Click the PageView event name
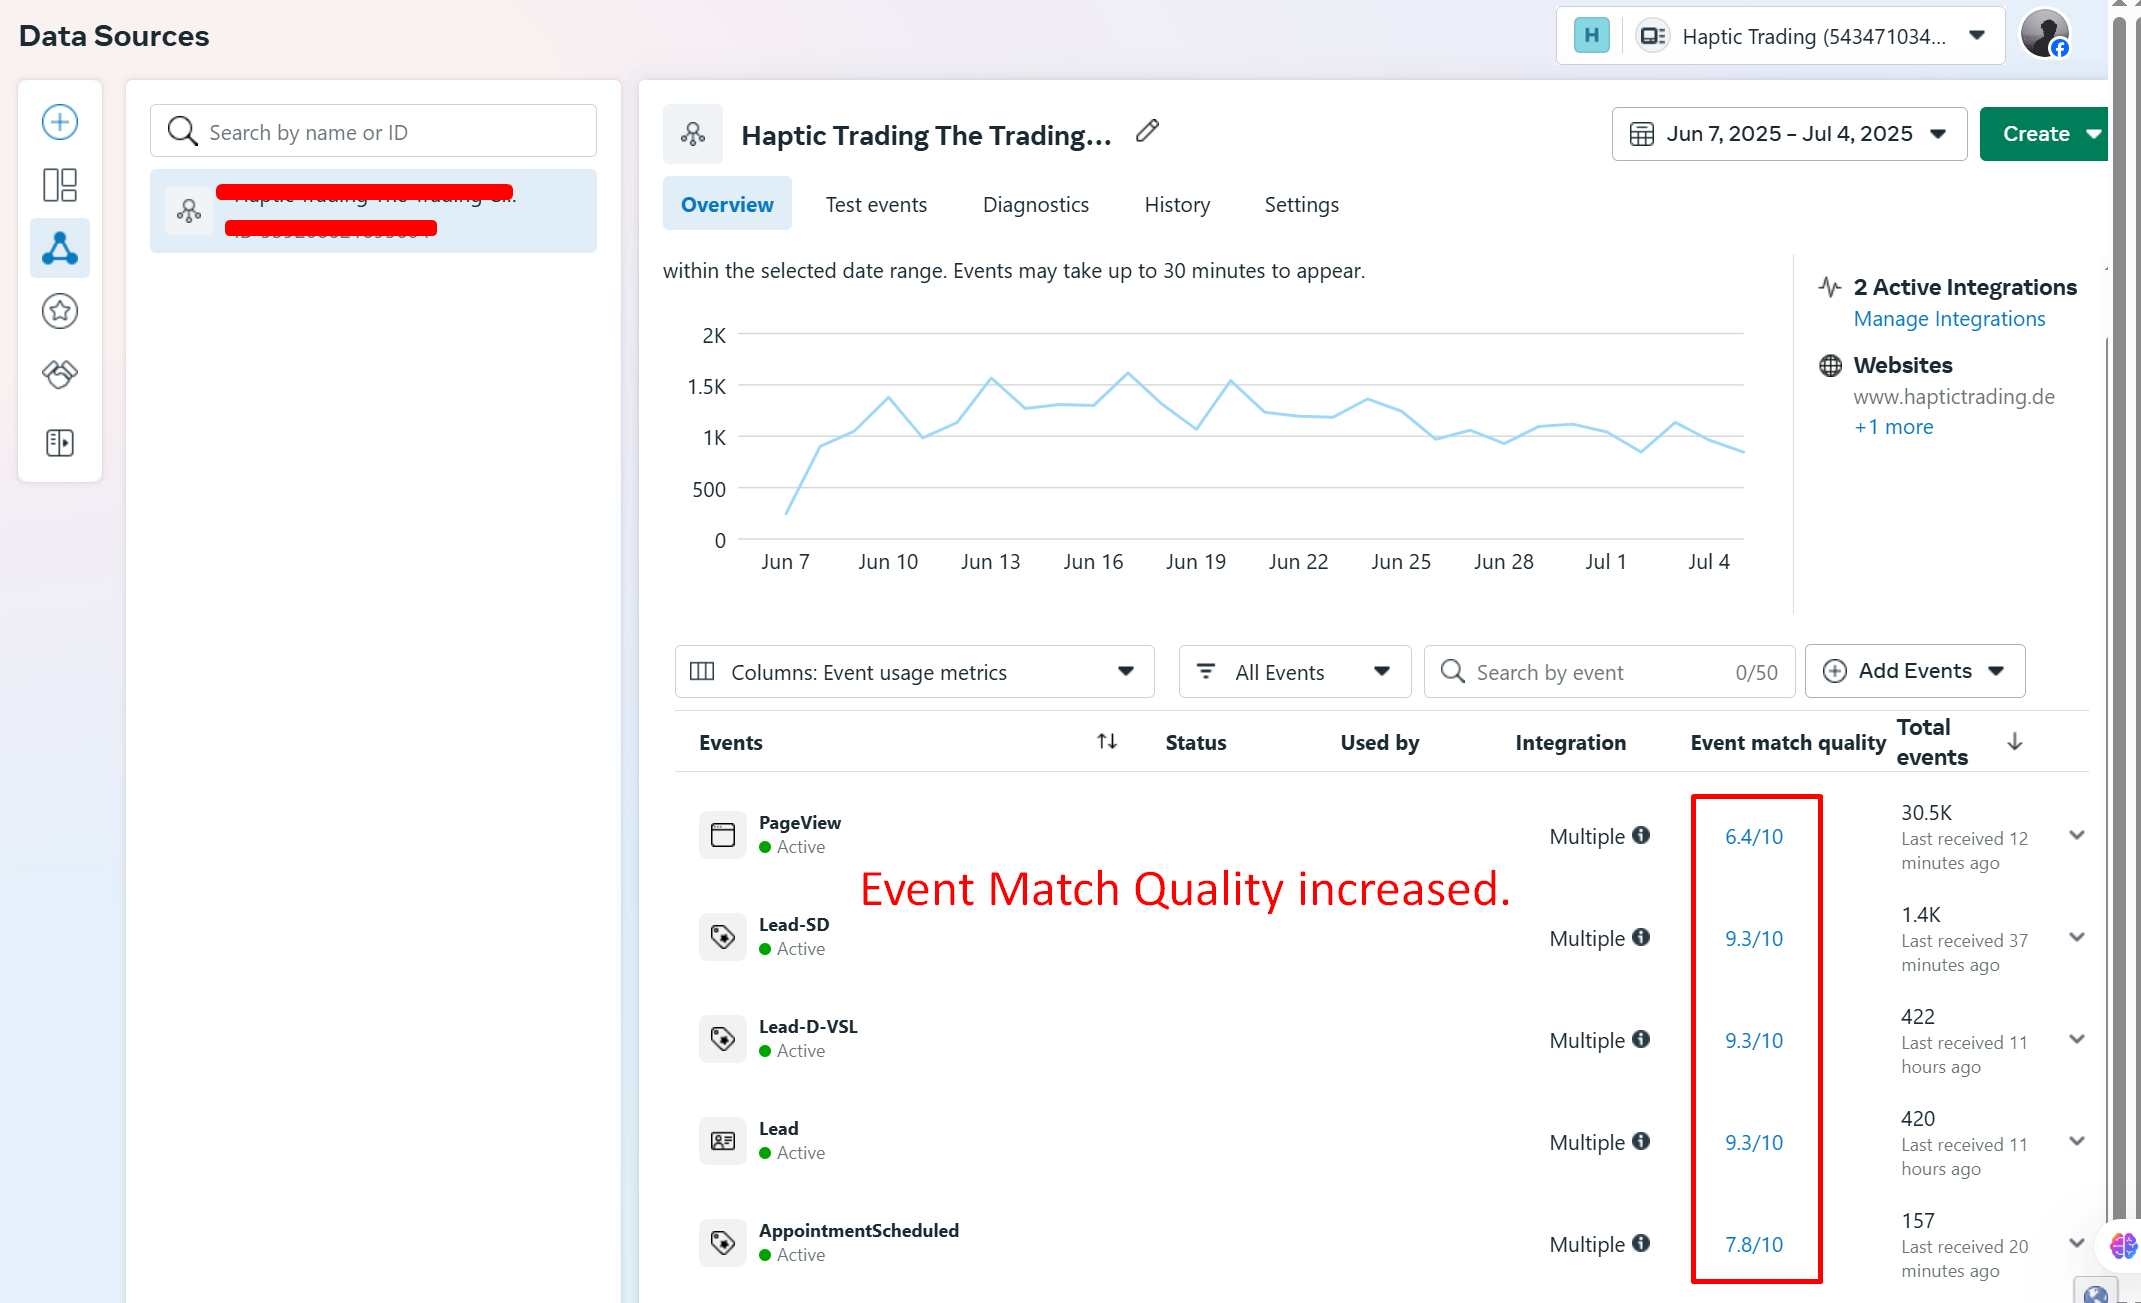Viewport: 2141px width, 1303px height. 800,823
